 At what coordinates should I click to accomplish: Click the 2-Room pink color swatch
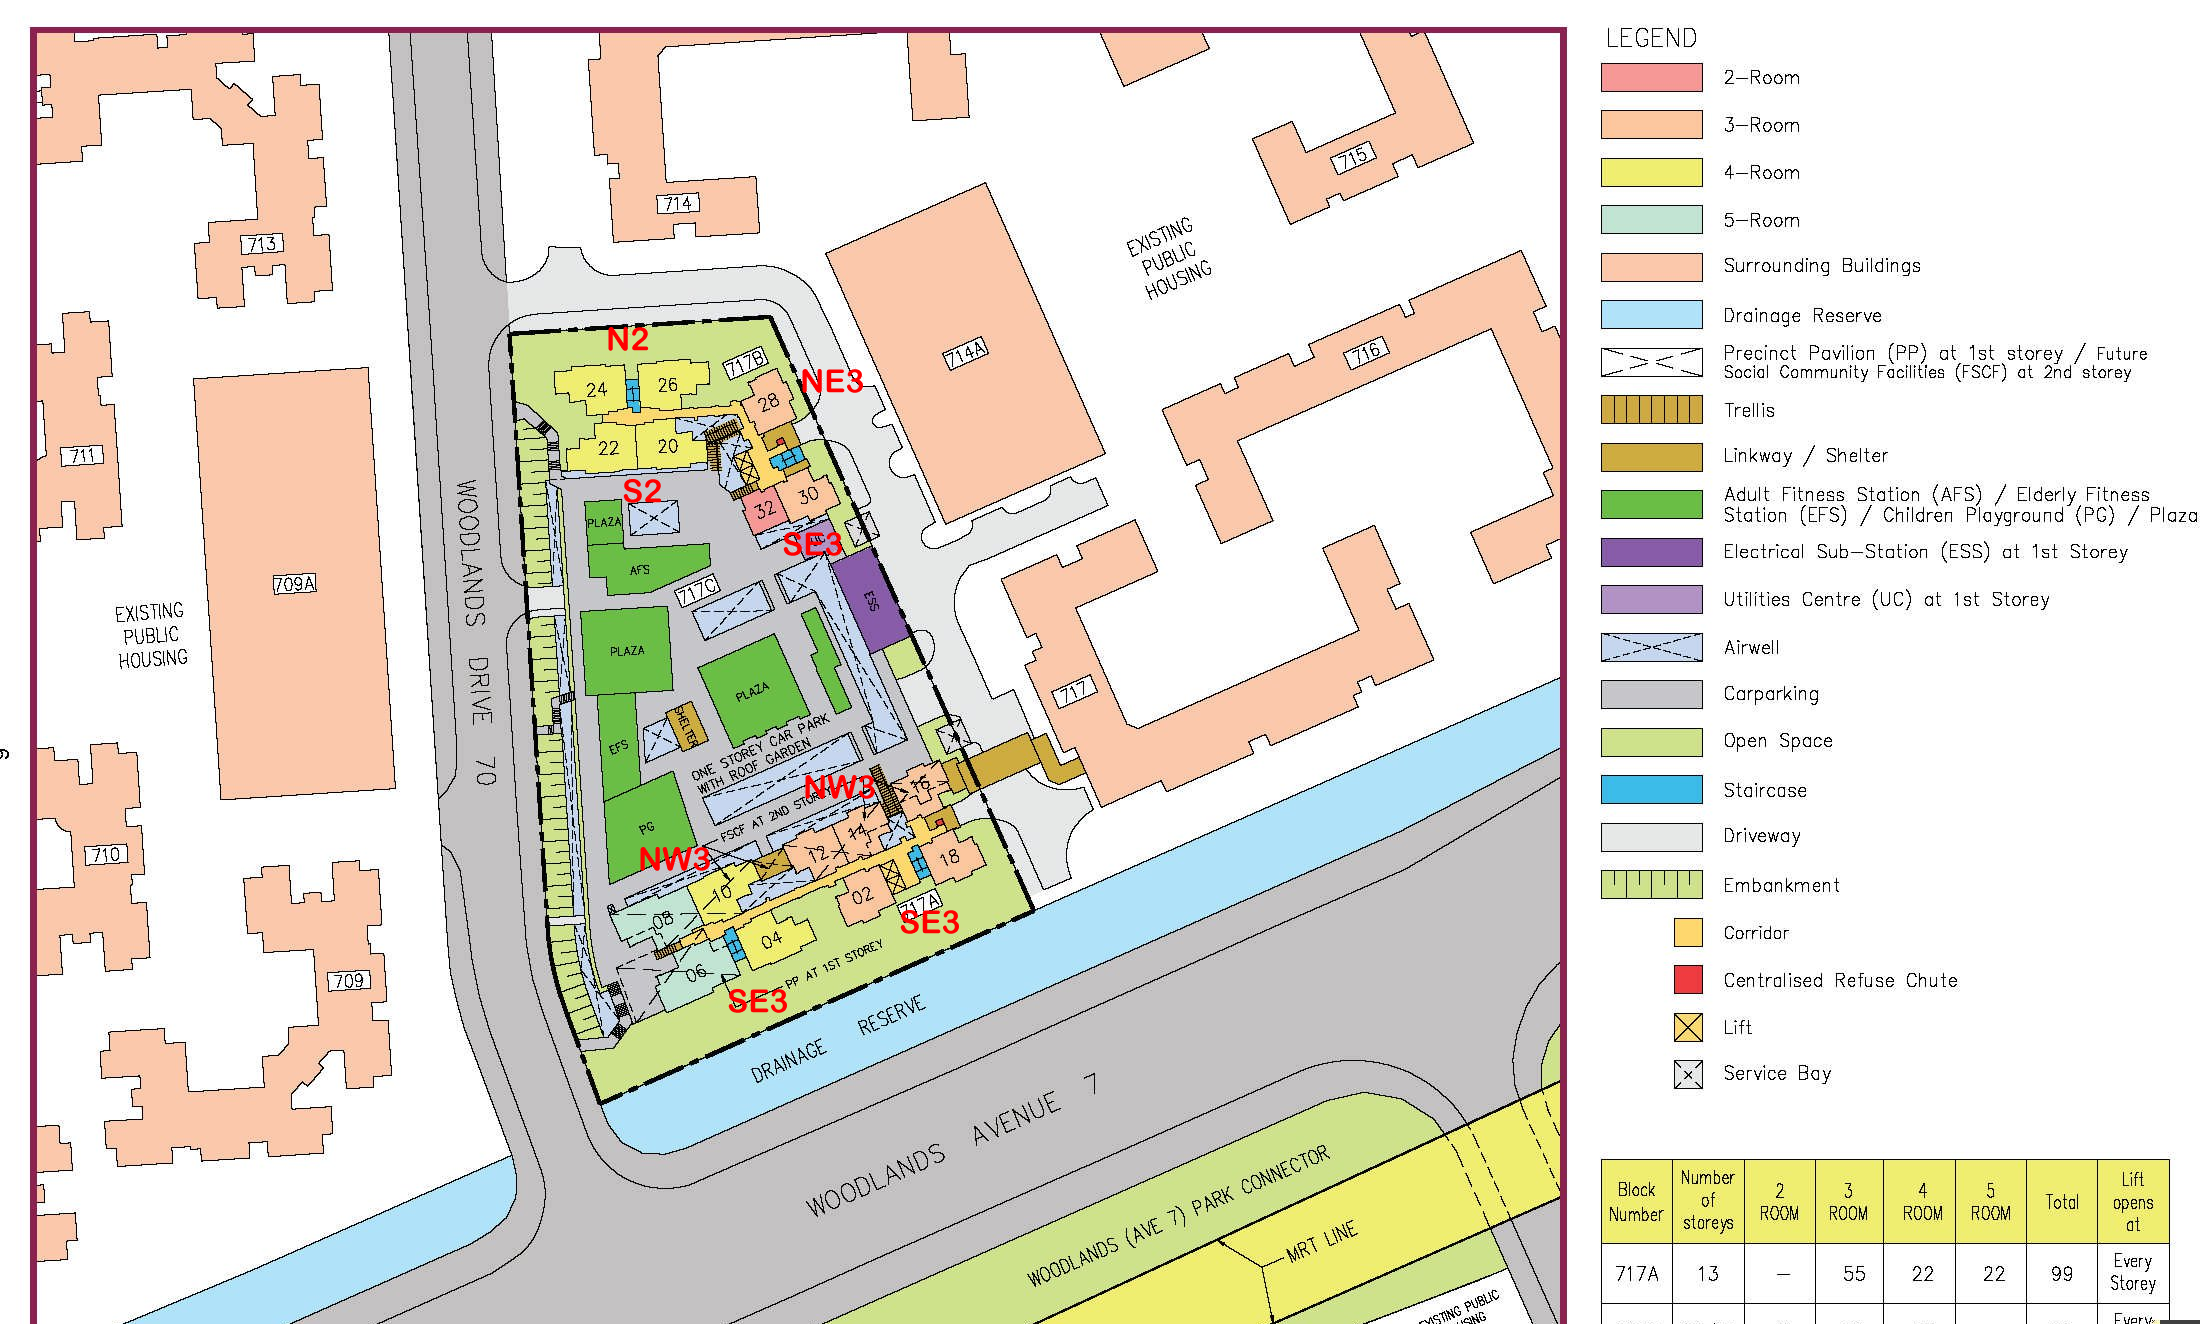[x=1651, y=78]
